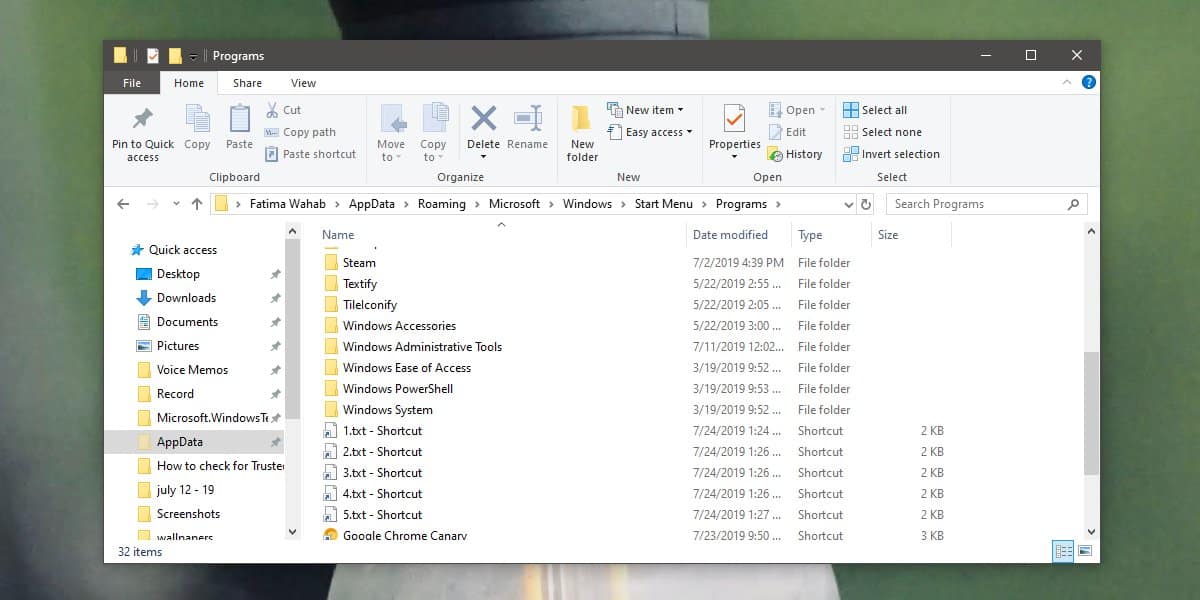This screenshot has width=1200, height=600.
Task: Switch to Large icons view in status bar
Action: point(1085,551)
